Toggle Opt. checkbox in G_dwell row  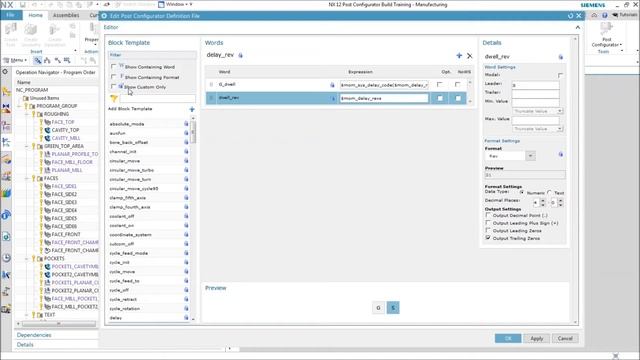coord(440,84)
